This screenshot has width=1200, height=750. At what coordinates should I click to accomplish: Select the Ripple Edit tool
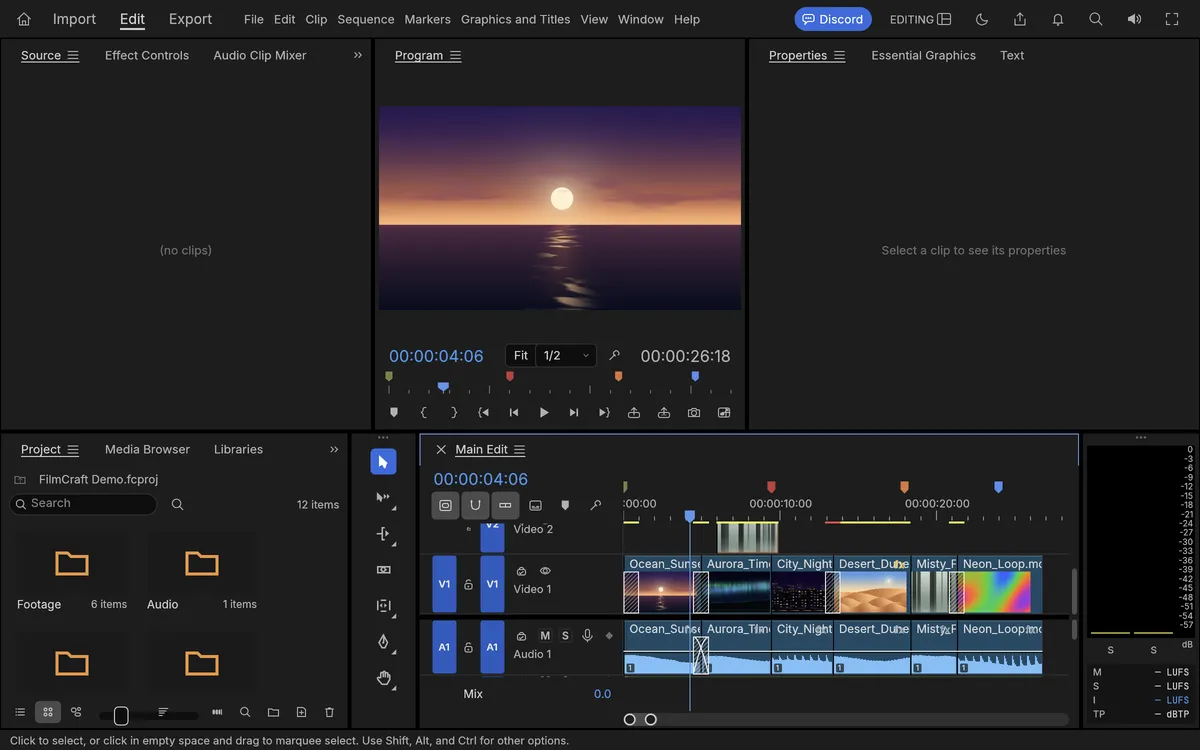pyautogui.click(x=383, y=533)
